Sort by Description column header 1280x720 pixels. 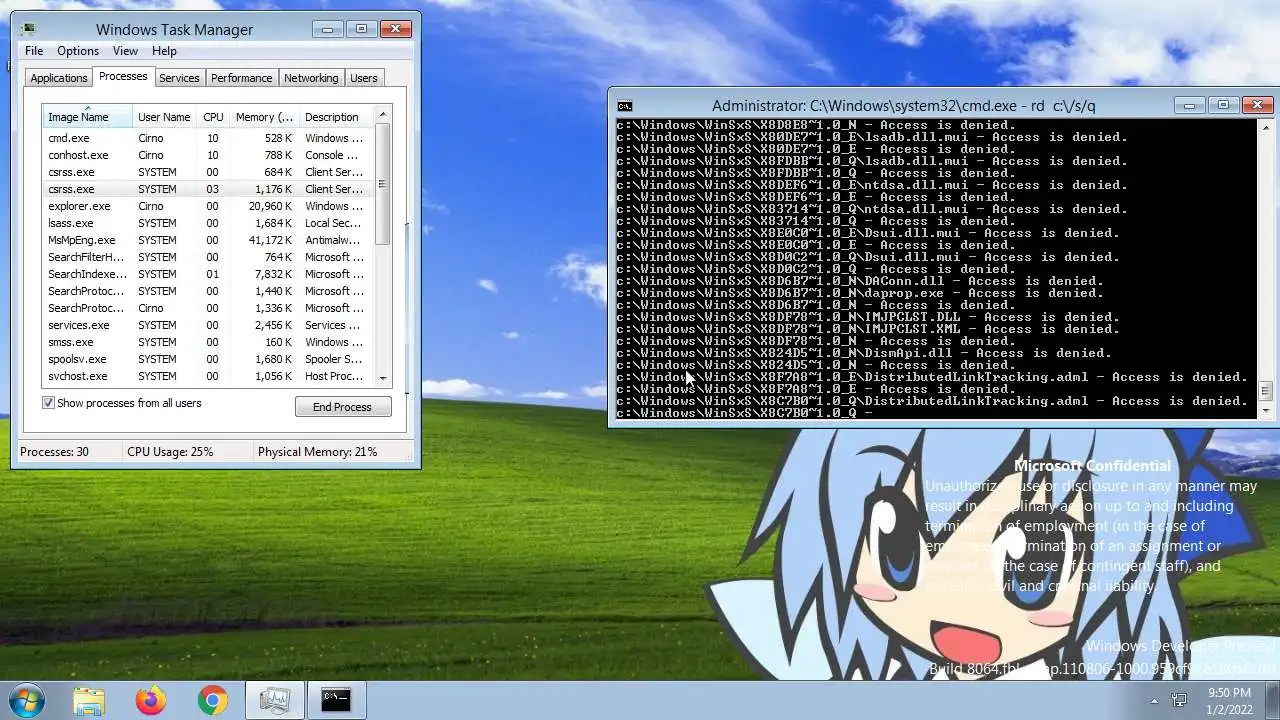coord(335,117)
